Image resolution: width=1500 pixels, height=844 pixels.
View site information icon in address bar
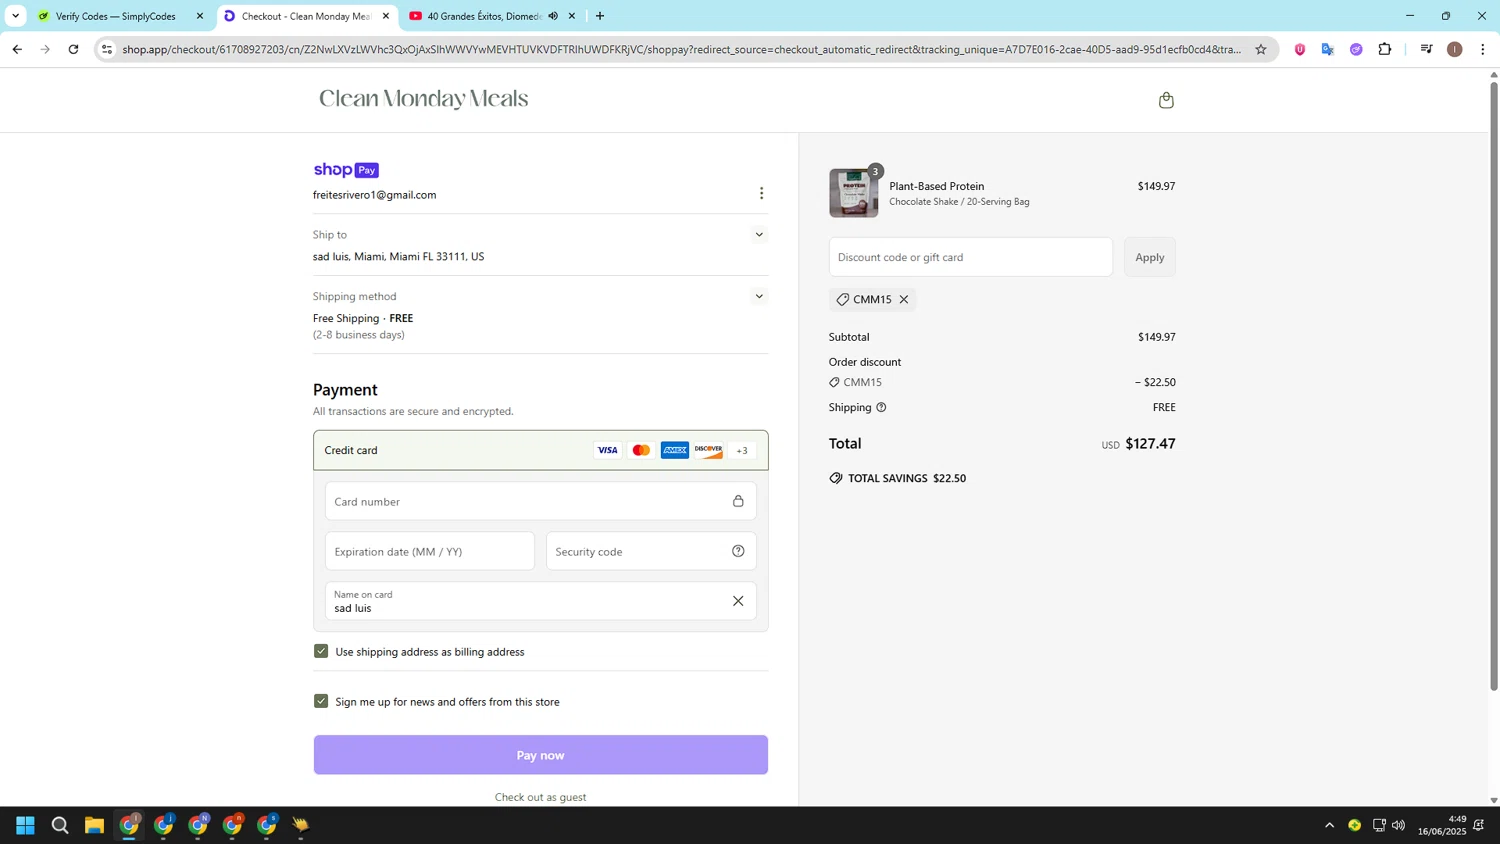point(107,49)
